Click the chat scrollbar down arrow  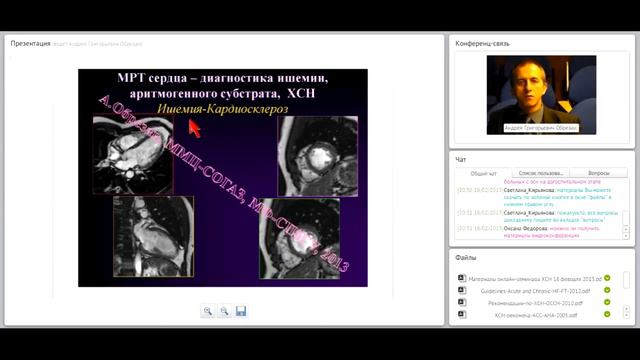626,236
